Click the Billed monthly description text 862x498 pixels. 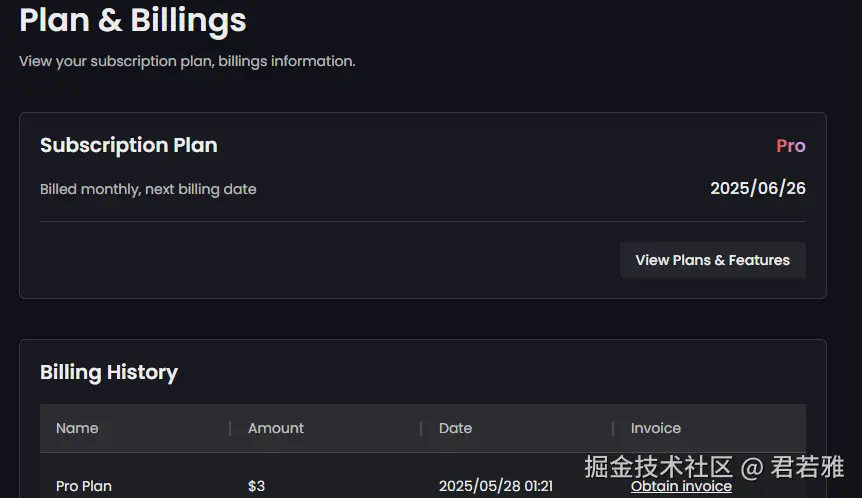(148, 189)
